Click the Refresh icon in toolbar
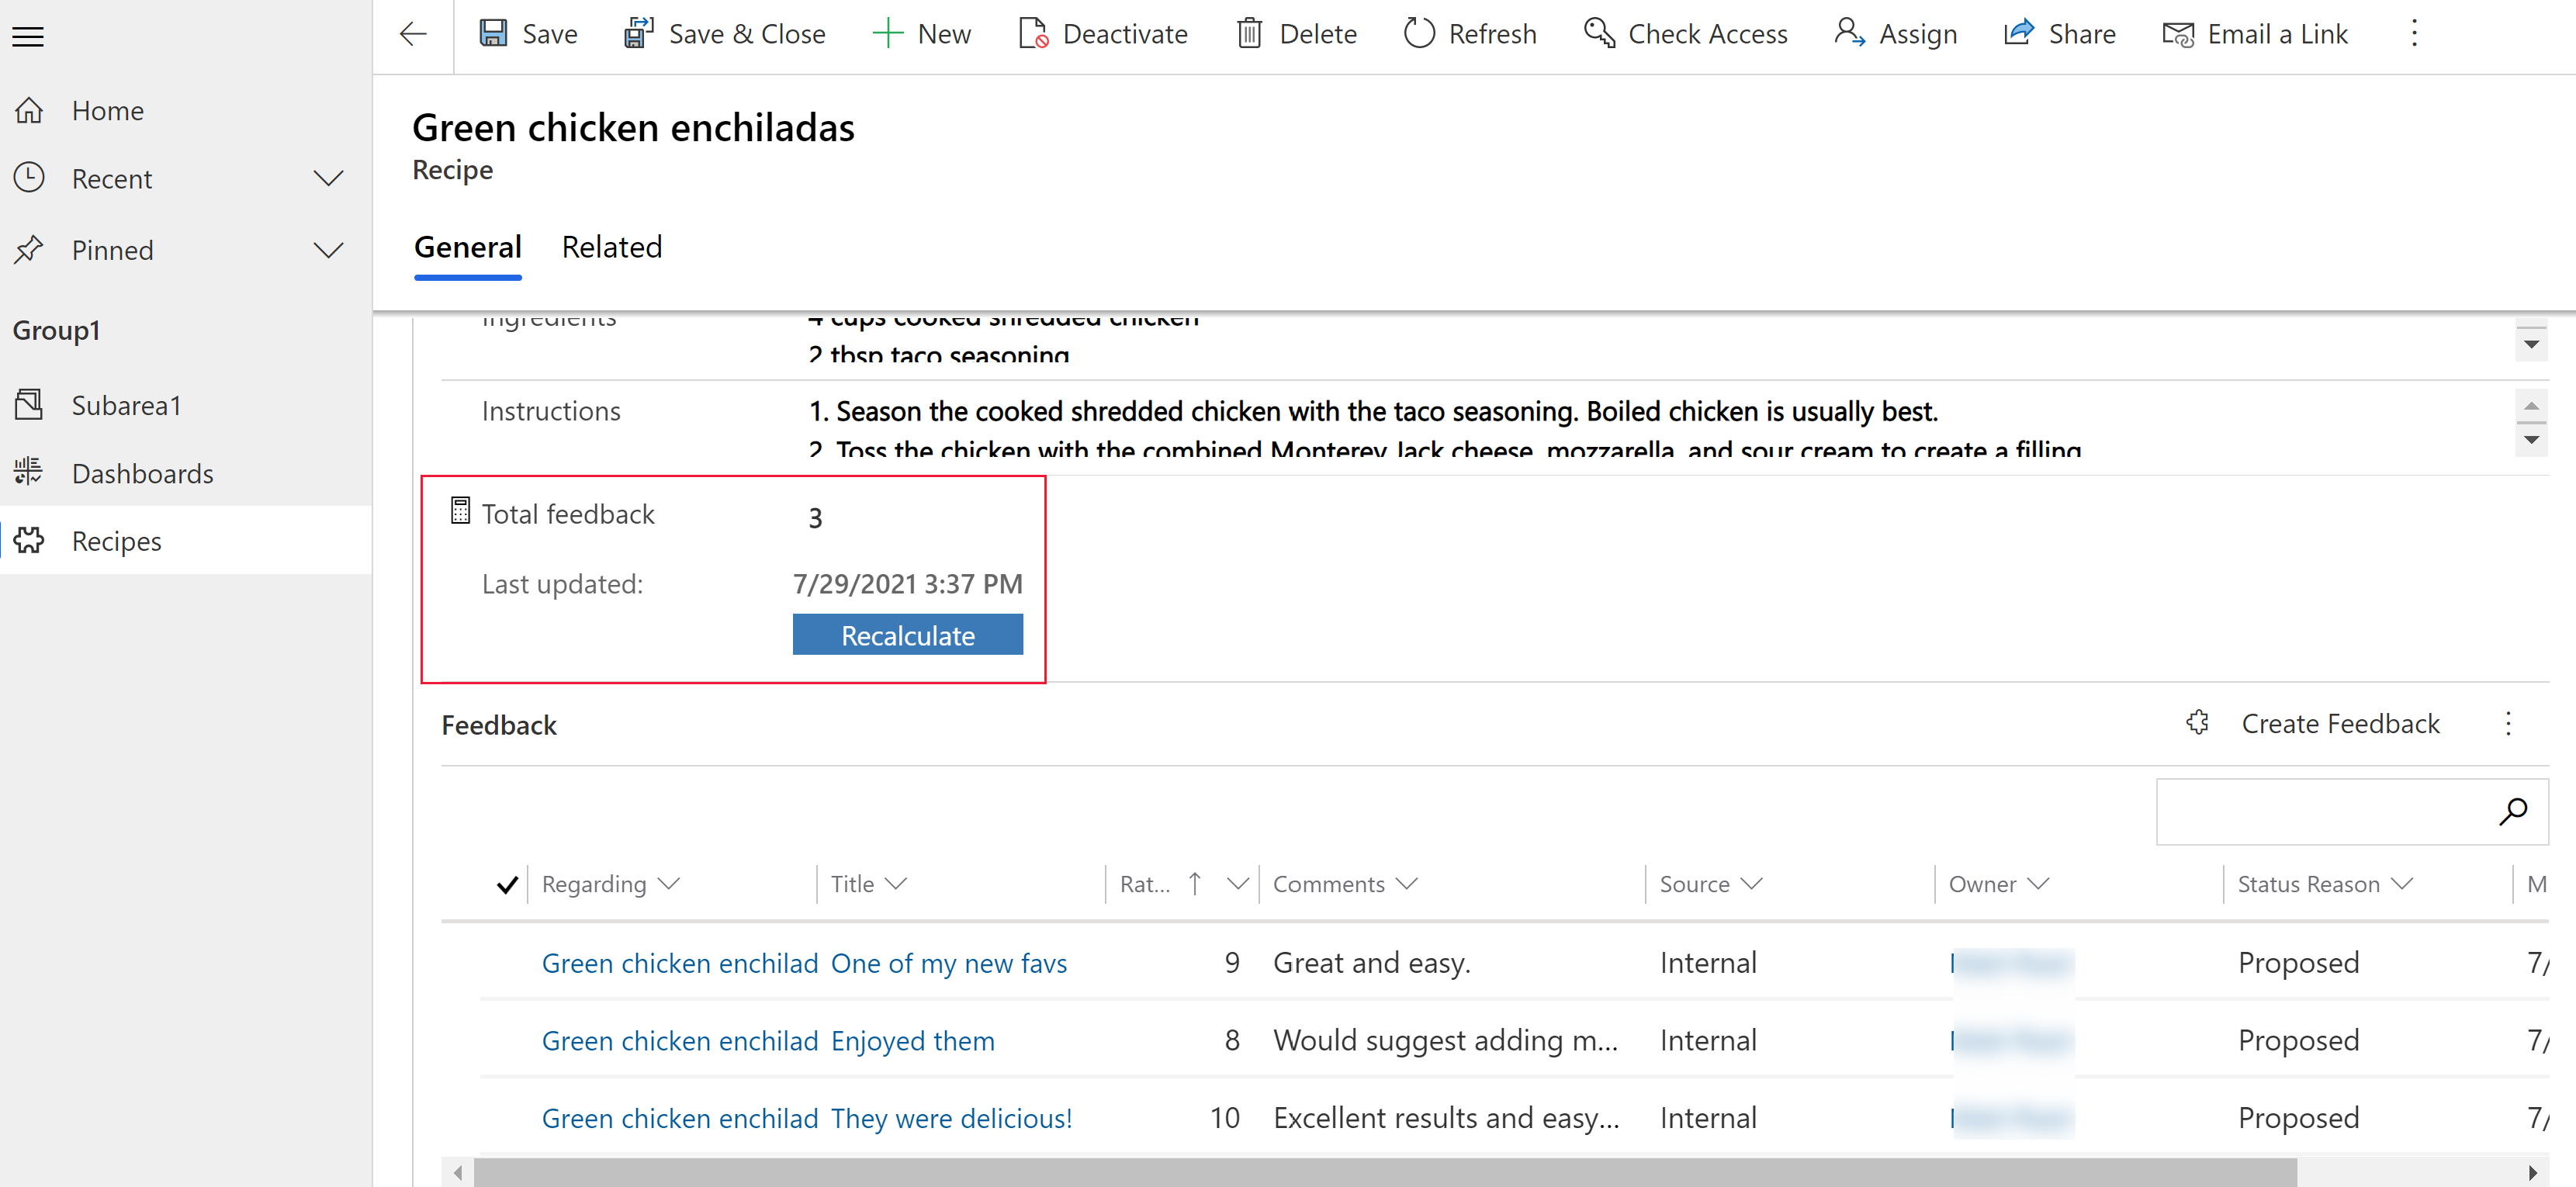This screenshot has width=2576, height=1187. (x=1418, y=31)
